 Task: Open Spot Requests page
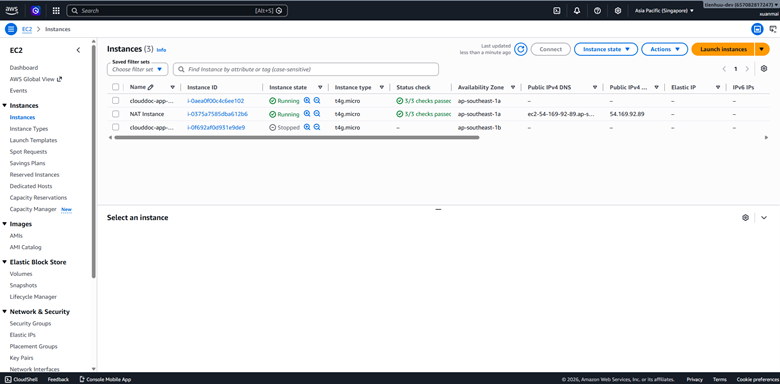click(28, 152)
